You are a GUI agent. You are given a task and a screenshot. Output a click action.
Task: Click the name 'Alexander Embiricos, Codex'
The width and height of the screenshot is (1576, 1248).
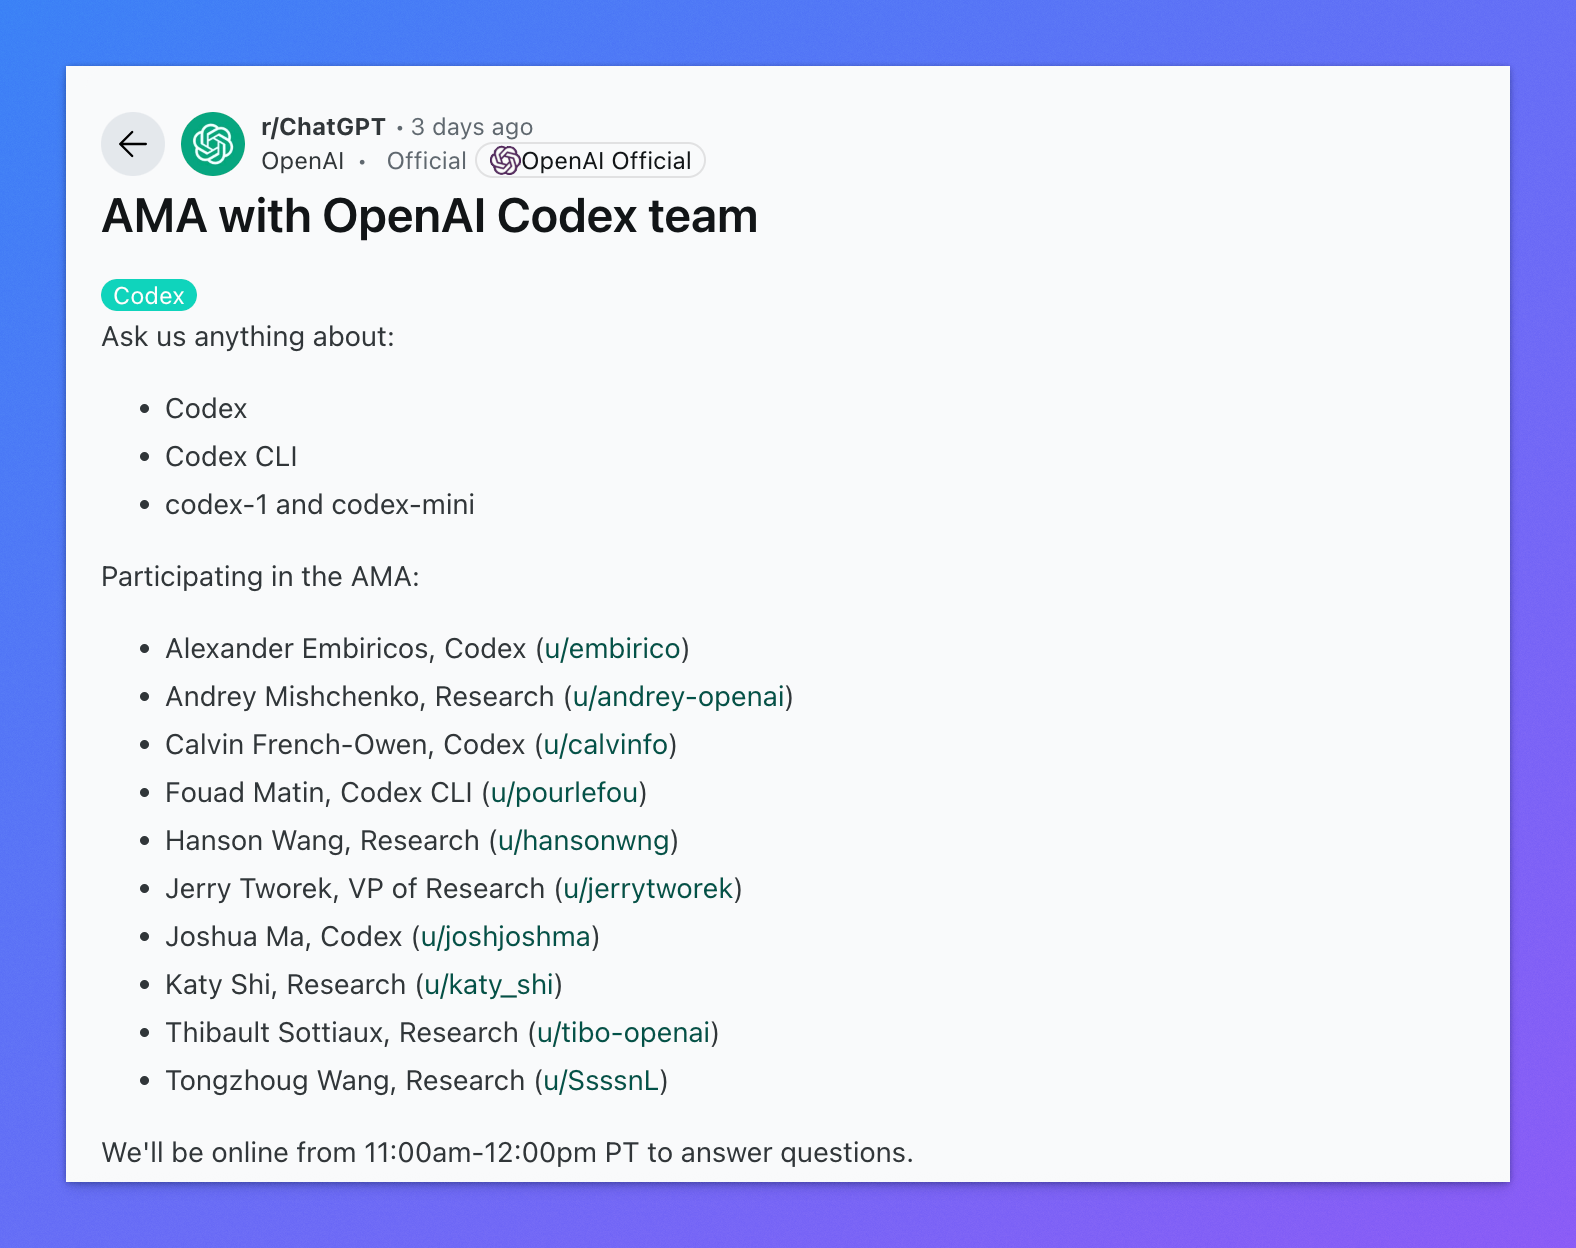(x=346, y=649)
